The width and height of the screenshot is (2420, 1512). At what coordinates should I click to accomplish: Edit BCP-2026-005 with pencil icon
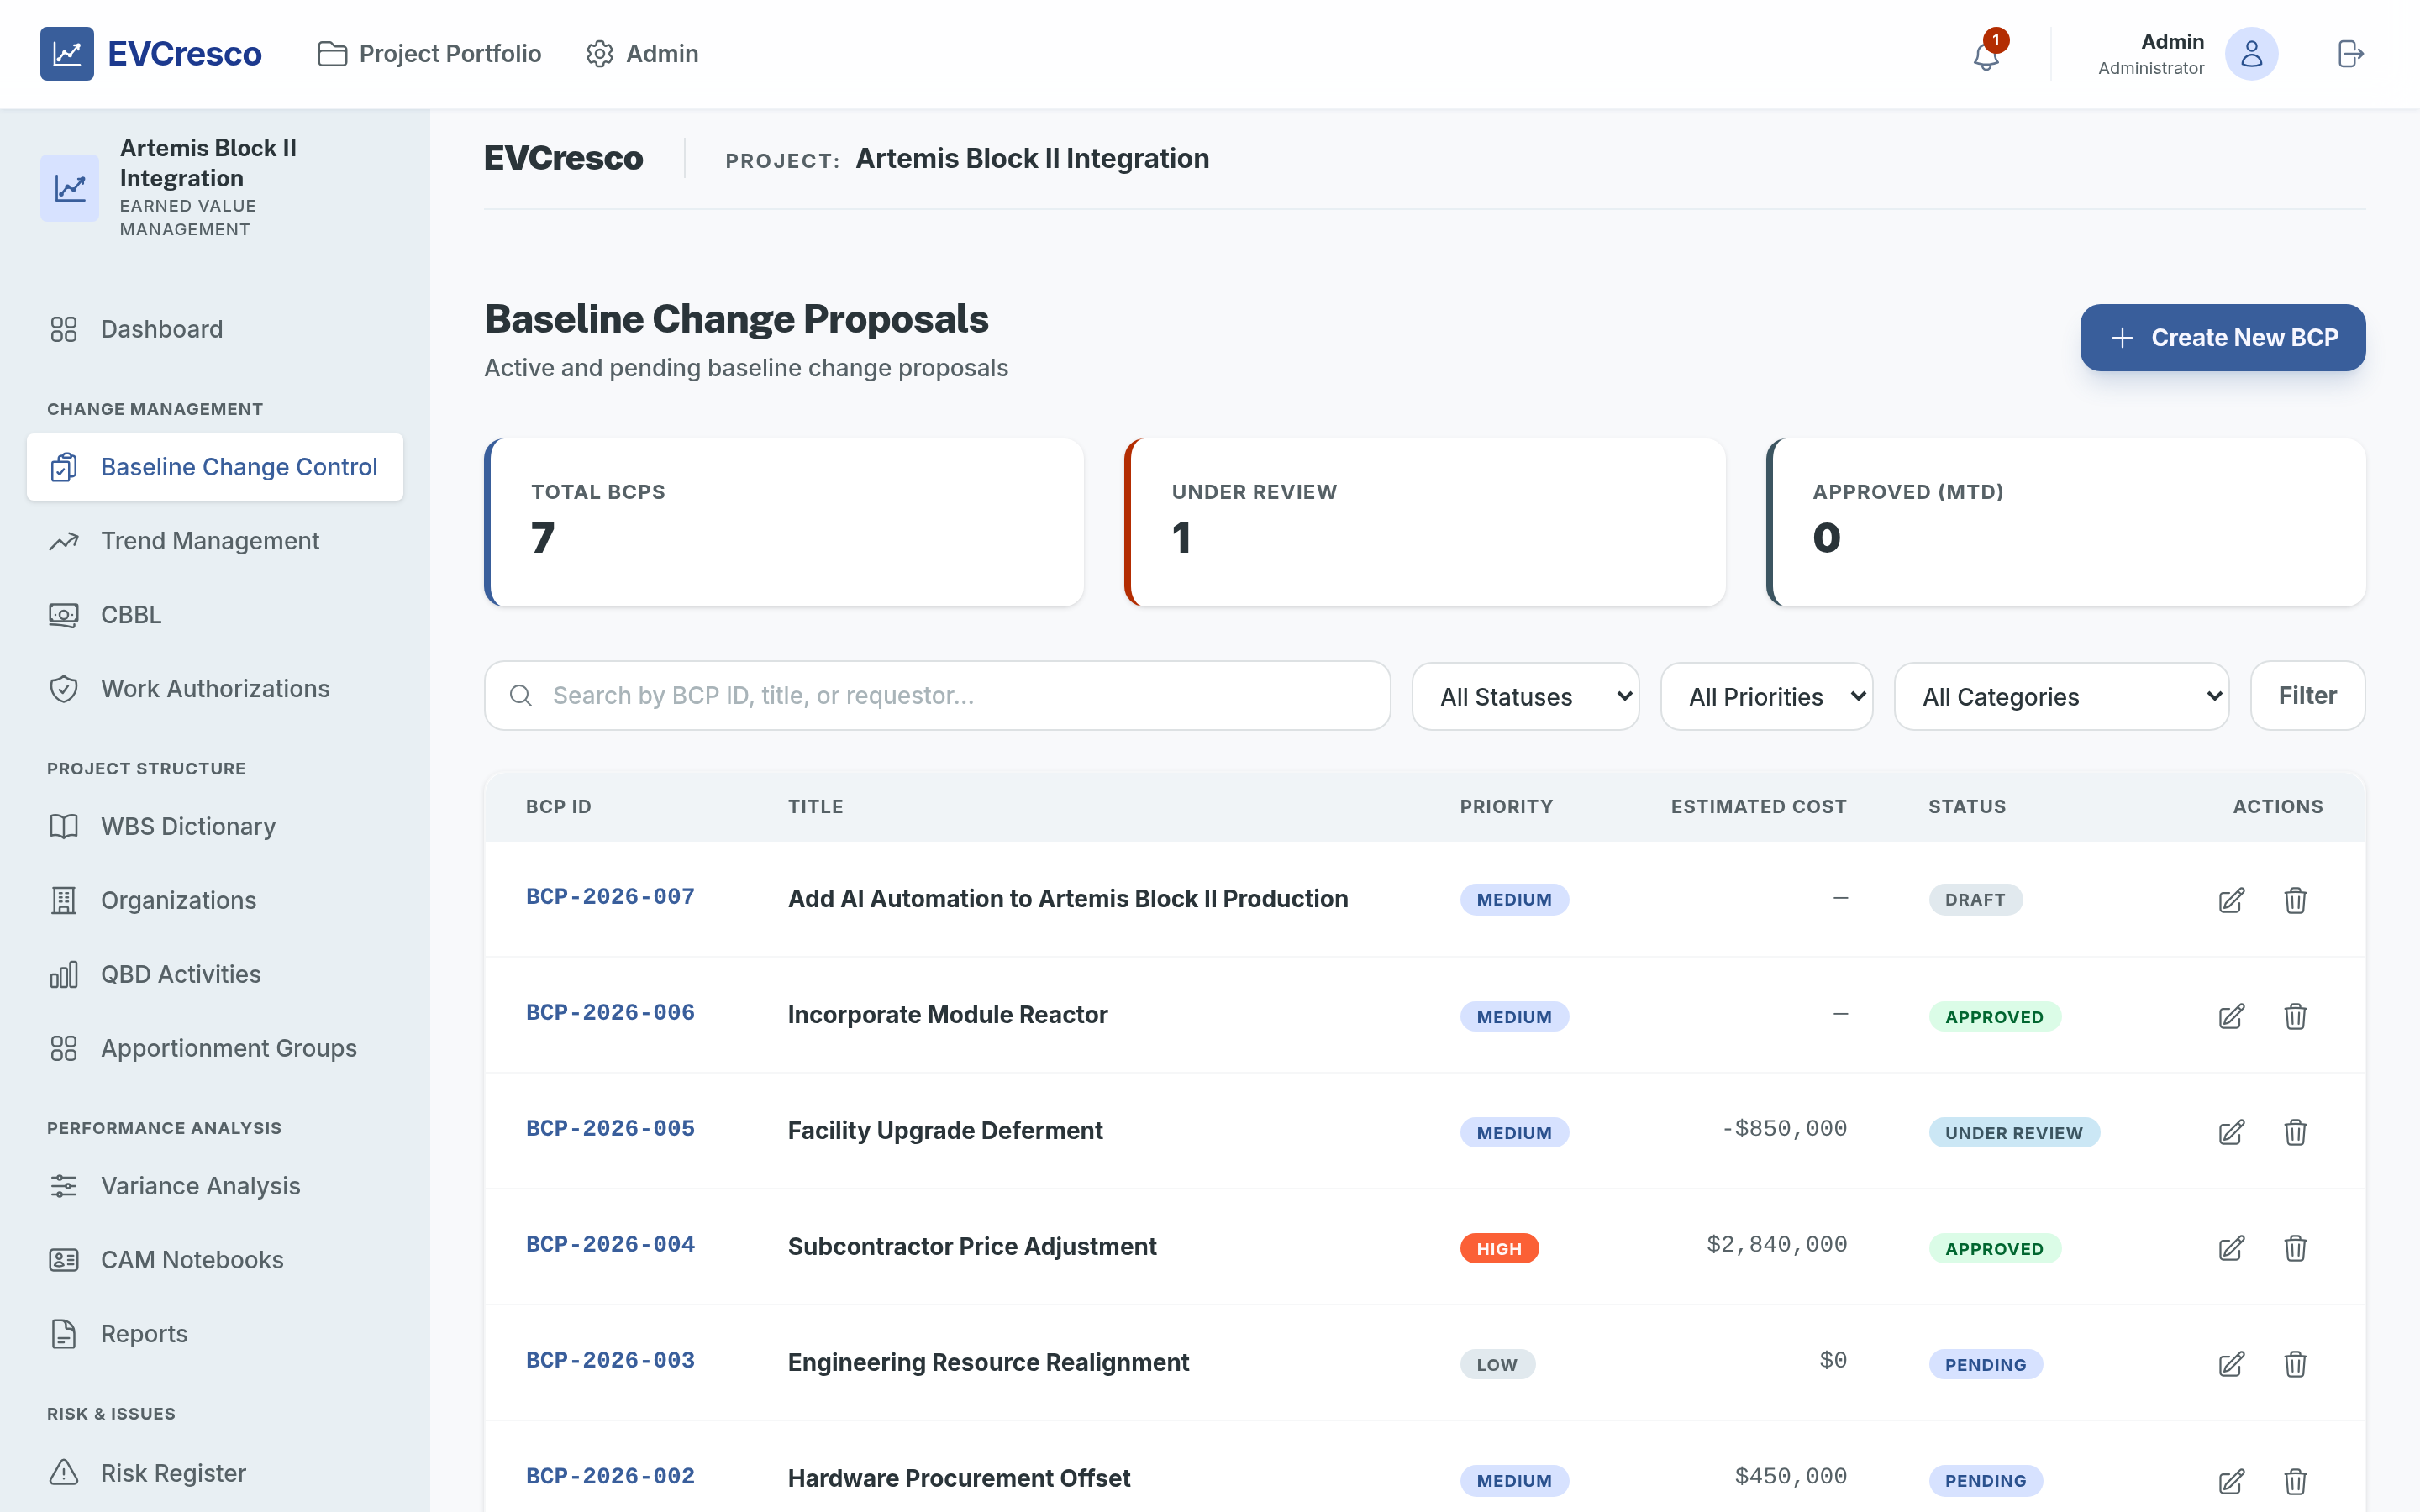click(x=2231, y=1132)
